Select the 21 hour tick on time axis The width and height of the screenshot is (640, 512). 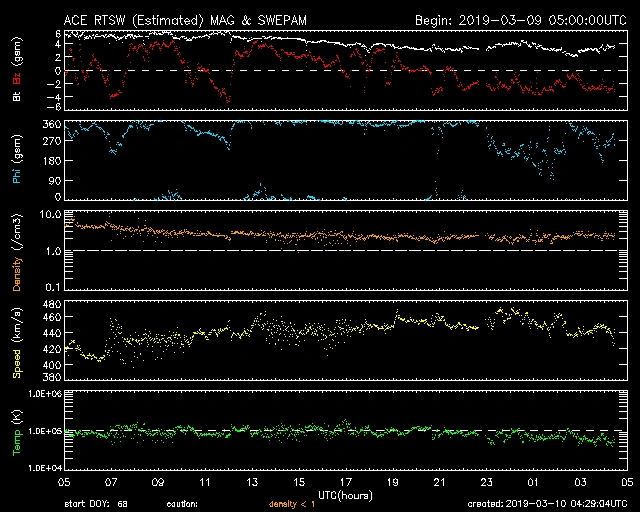[x=439, y=482]
